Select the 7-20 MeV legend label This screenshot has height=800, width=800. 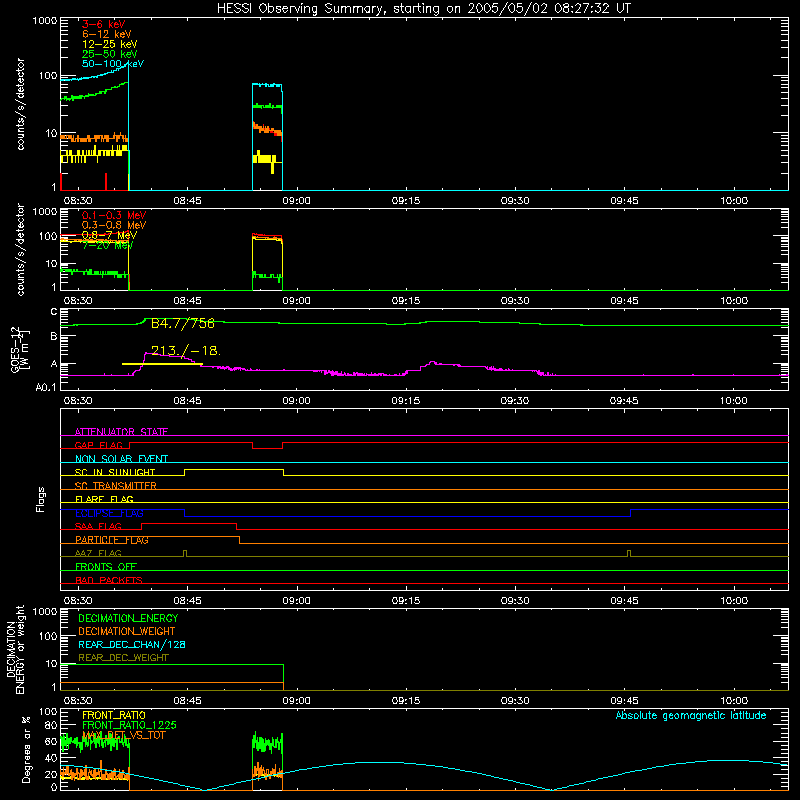108,245
